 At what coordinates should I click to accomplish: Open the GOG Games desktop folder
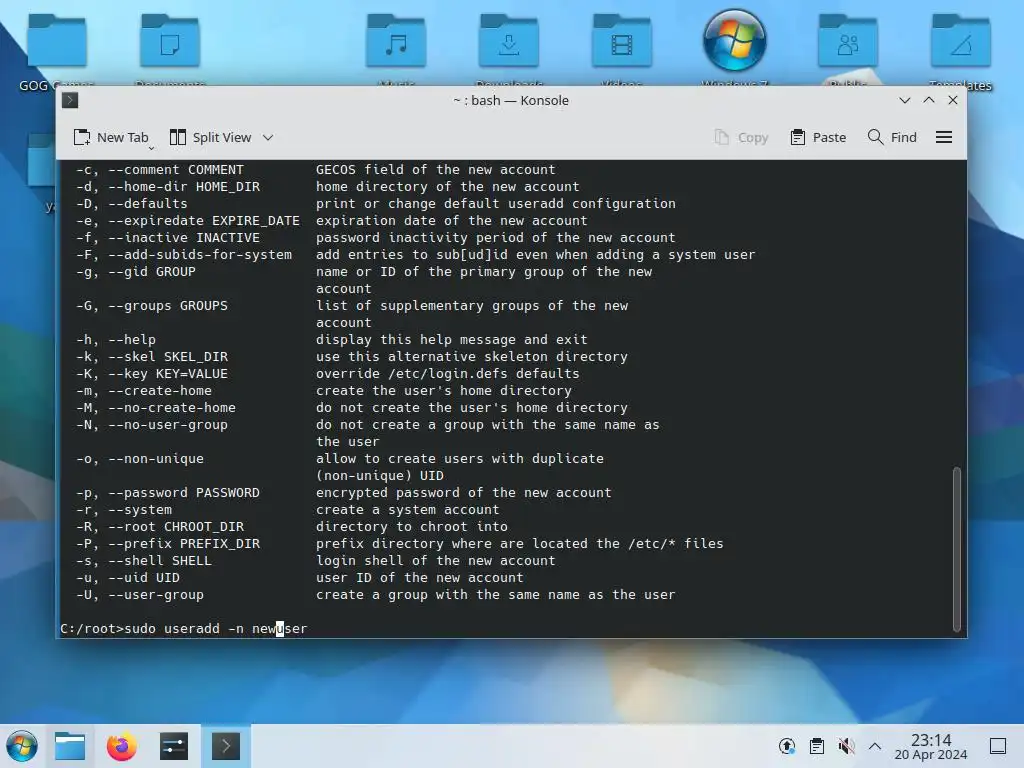57,51
